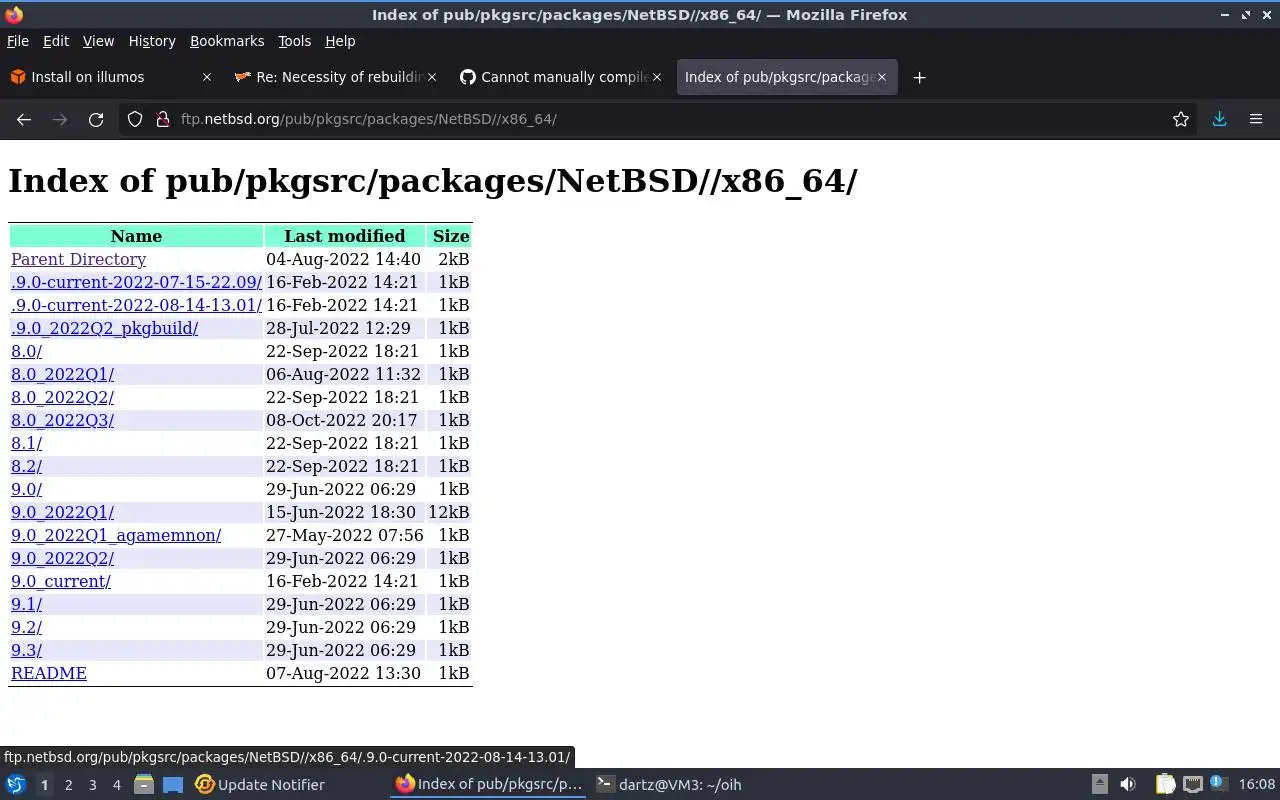Open the Firefox hamburger application menu

1256,119
